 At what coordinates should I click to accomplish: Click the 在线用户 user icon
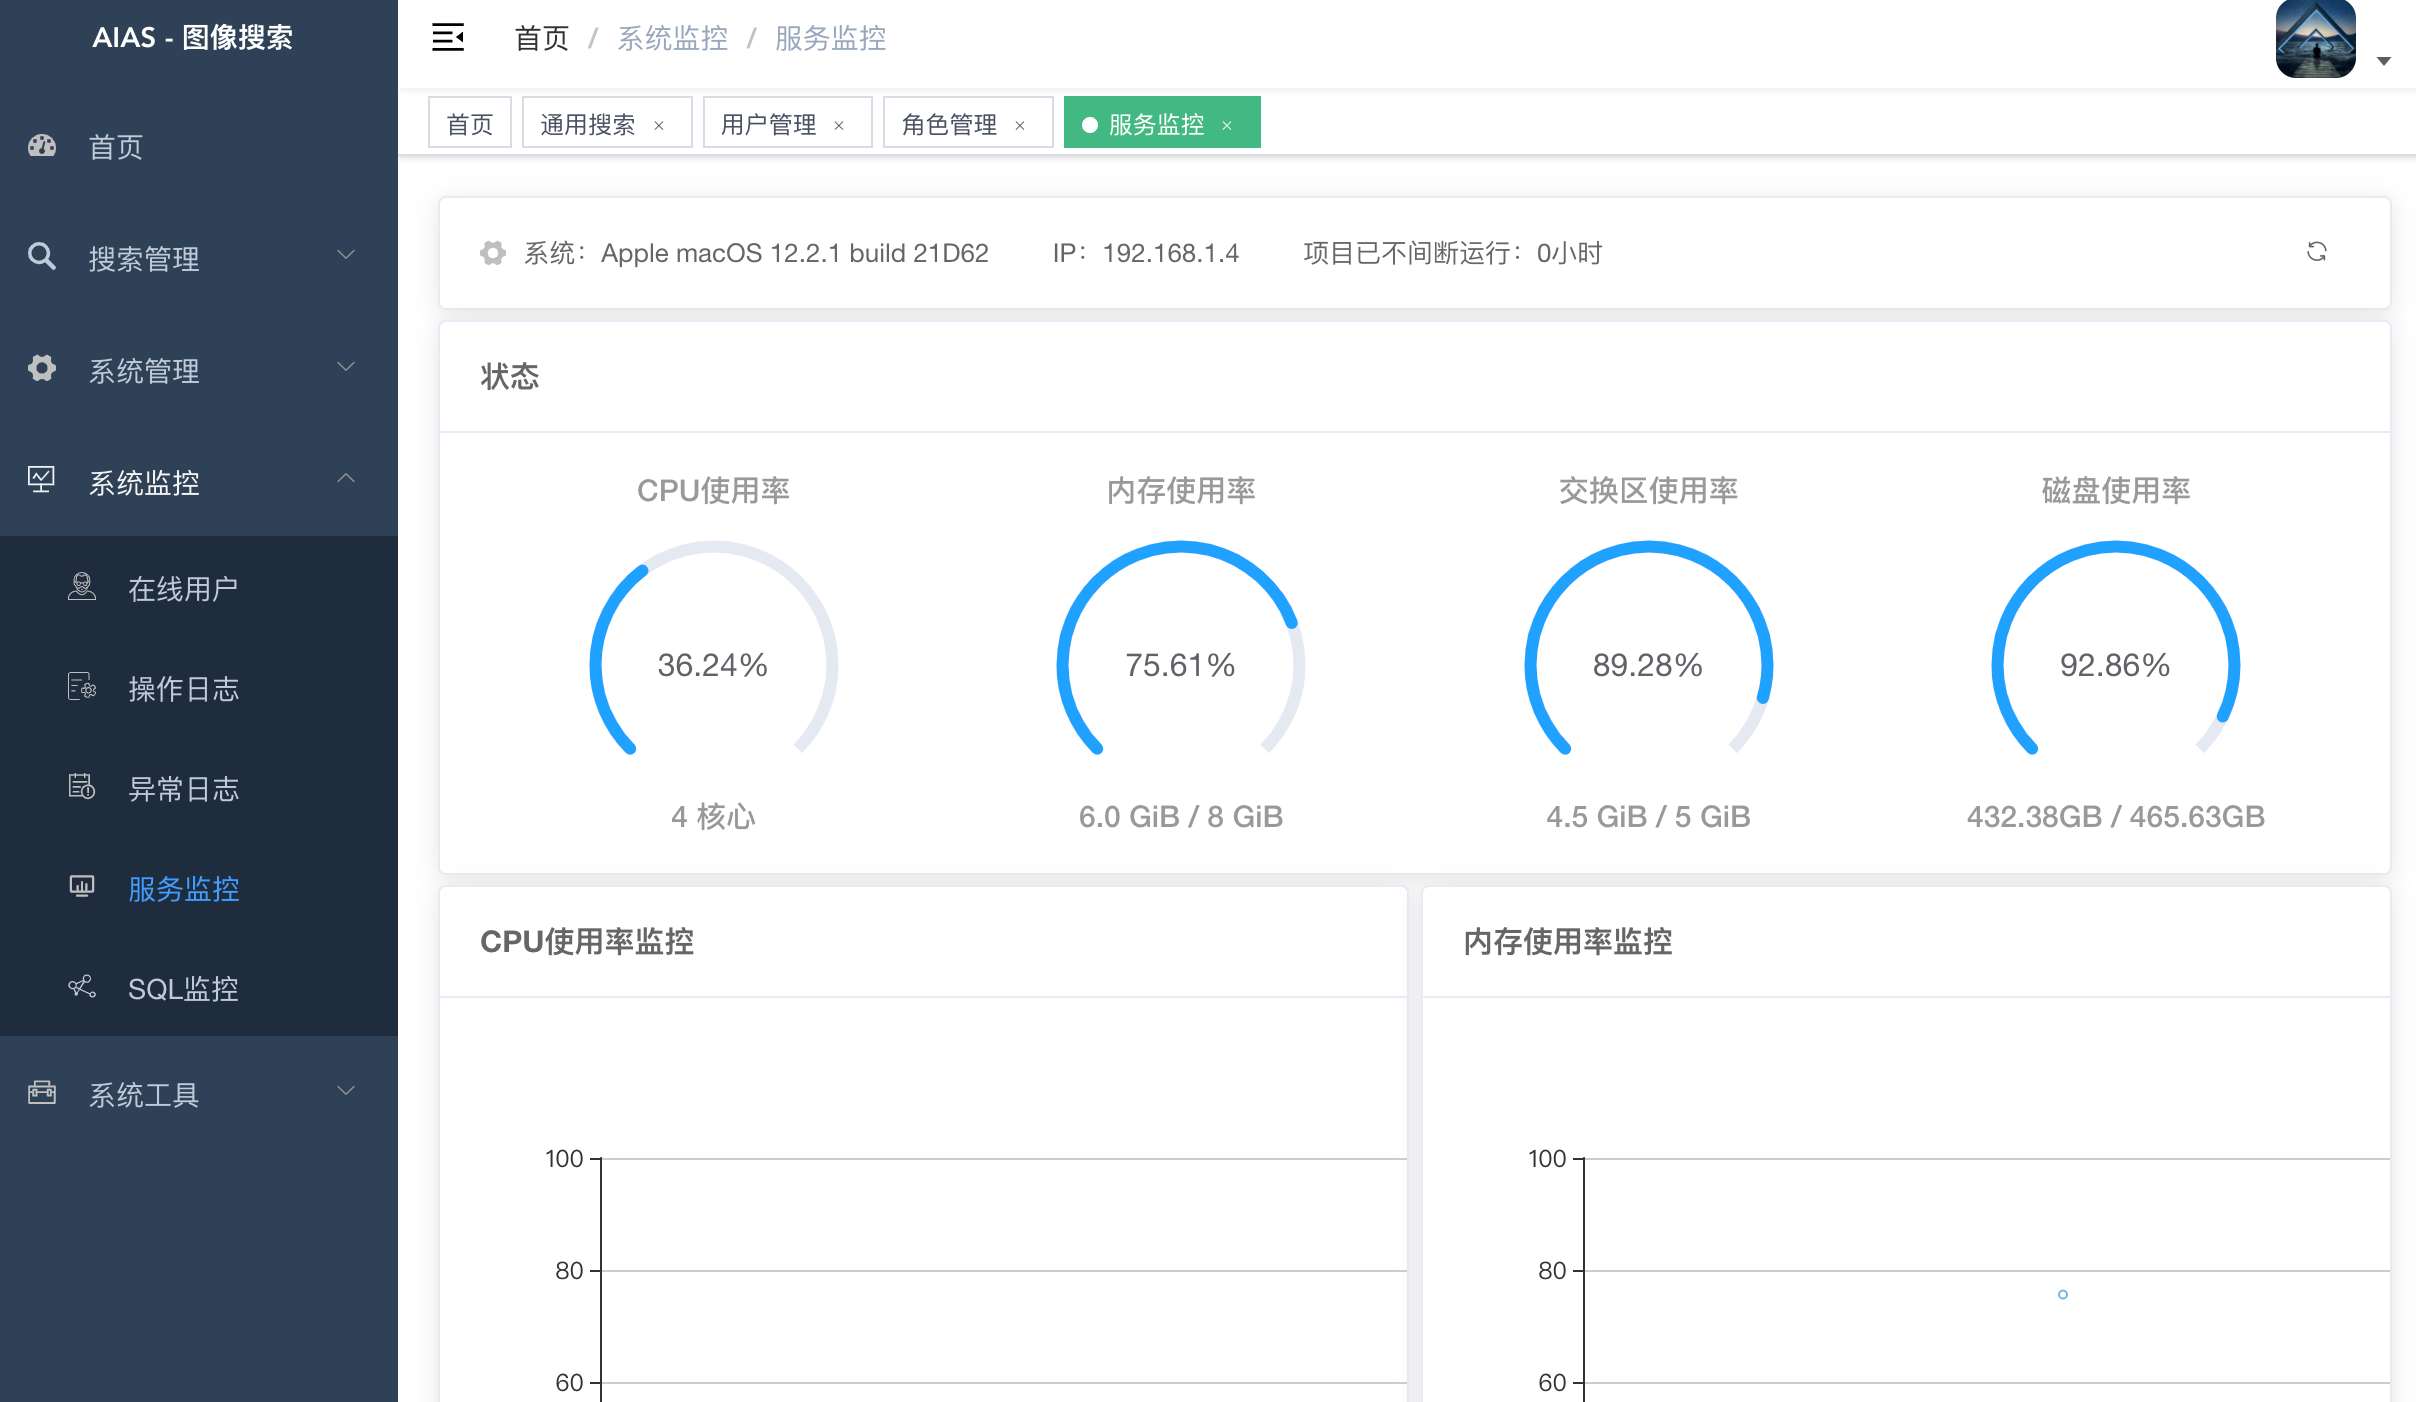pos(82,587)
